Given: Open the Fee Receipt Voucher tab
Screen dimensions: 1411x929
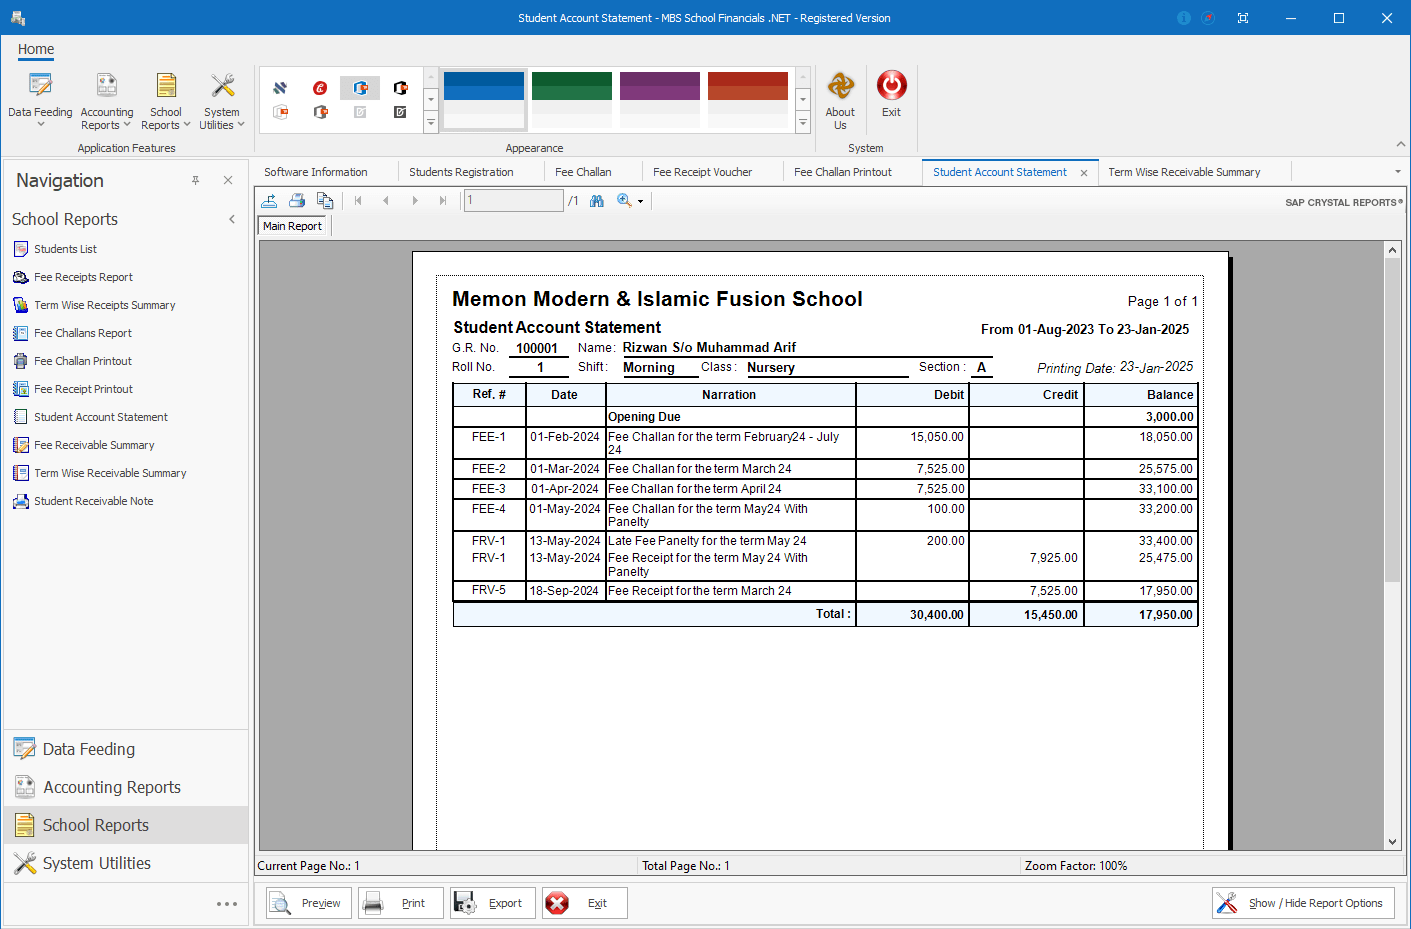Looking at the screenshot, I should (702, 172).
